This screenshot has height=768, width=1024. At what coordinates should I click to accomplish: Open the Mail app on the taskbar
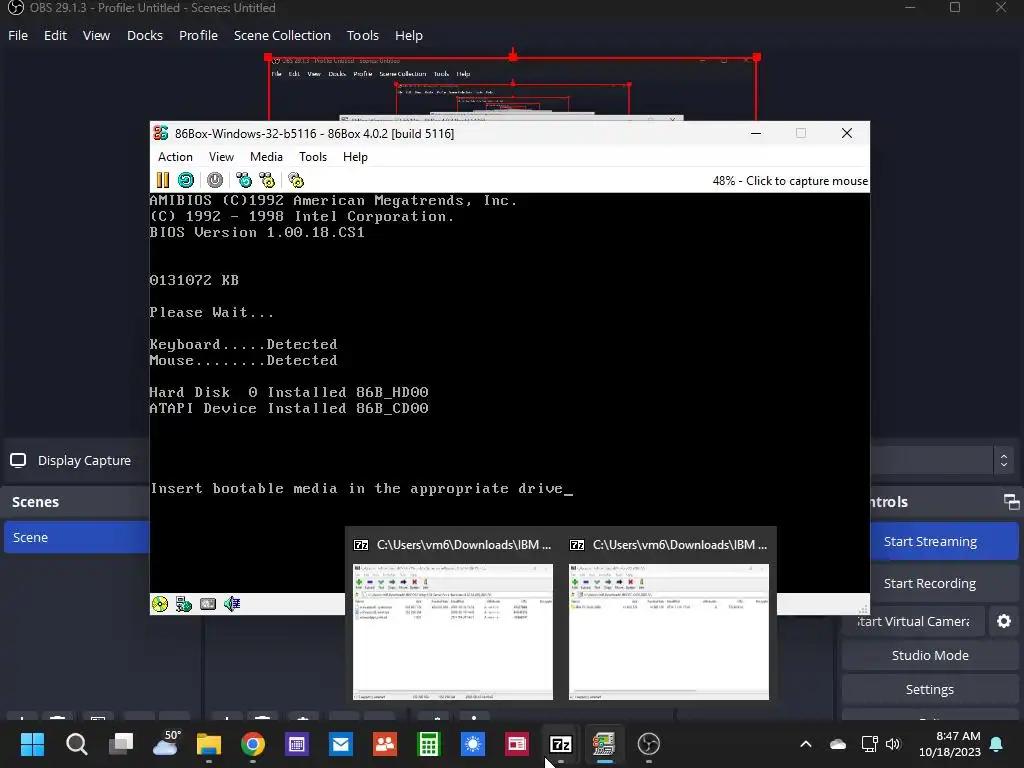coord(341,744)
